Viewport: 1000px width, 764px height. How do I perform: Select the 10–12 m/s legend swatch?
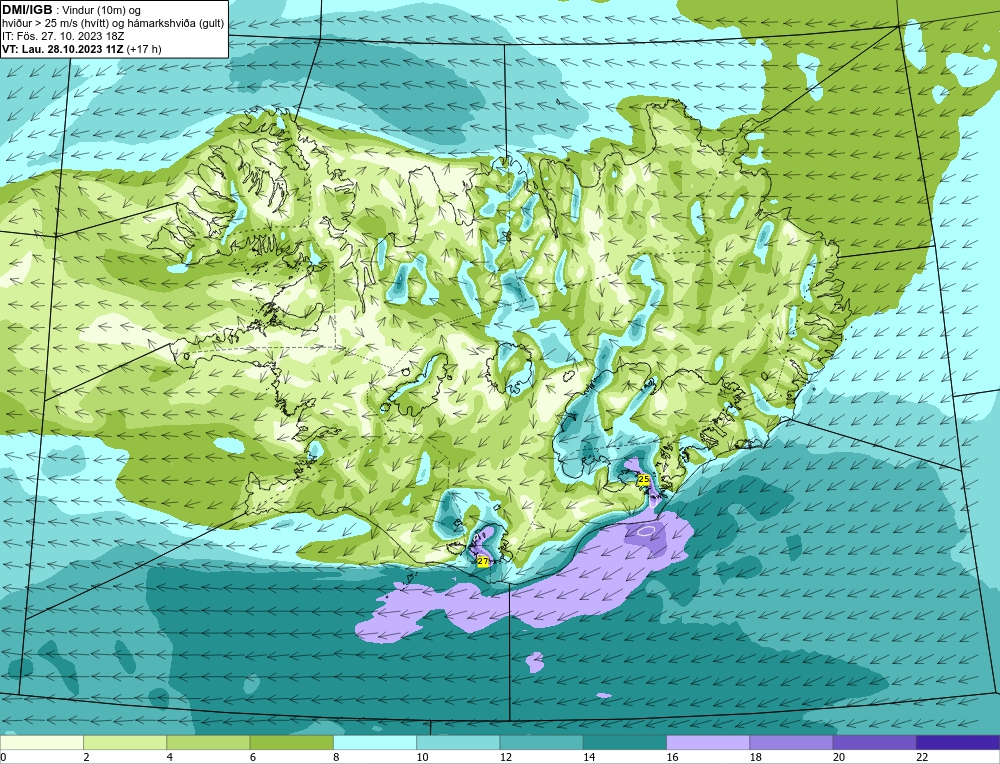point(458,742)
